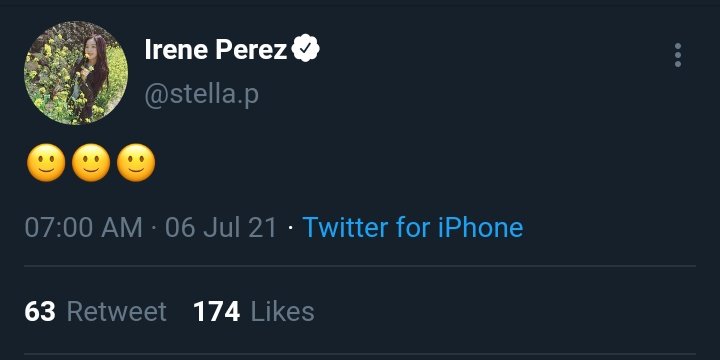Image resolution: width=720 pixels, height=360 pixels.
Task: Show the 63 retweets count
Action: [x=40, y=312]
